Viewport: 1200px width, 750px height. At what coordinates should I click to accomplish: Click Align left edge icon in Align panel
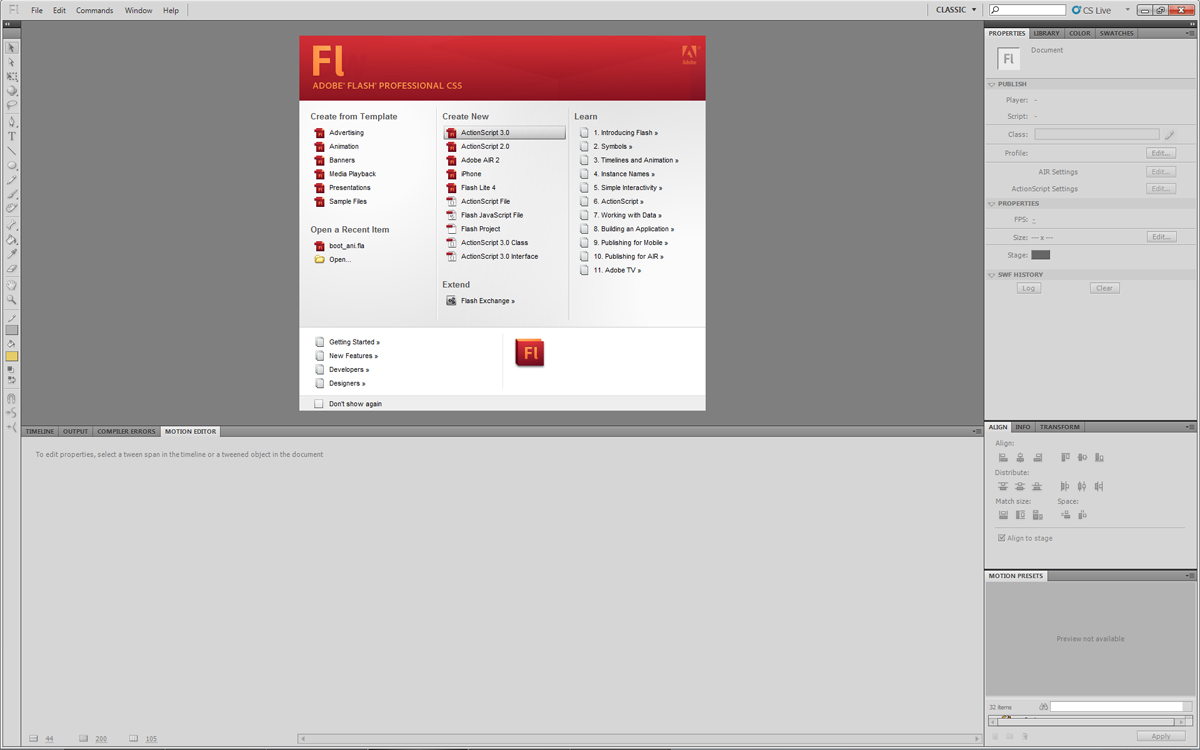point(1003,458)
